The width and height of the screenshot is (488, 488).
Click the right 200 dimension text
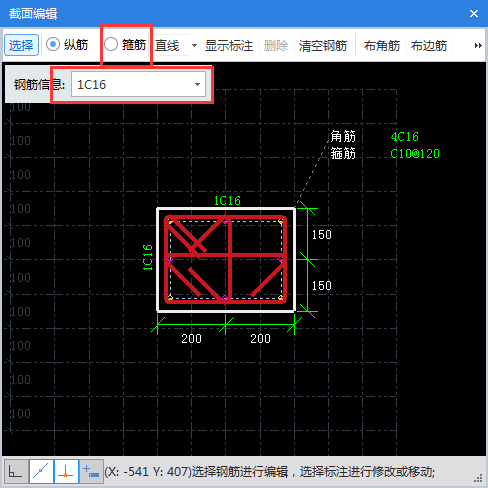pyautogui.click(x=260, y=339)
